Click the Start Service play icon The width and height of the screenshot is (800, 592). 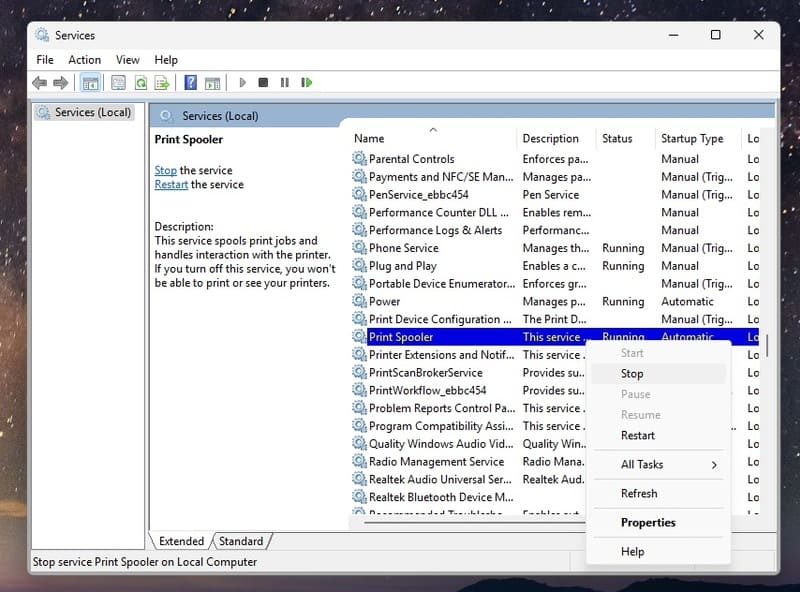click(x=243, y=82)
